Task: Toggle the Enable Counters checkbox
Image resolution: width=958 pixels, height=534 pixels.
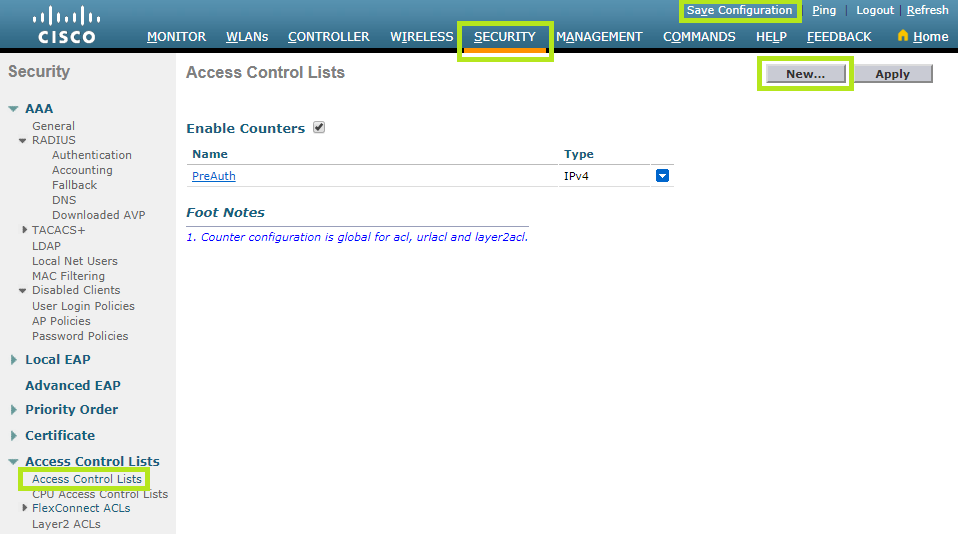Action: [319, 128]
